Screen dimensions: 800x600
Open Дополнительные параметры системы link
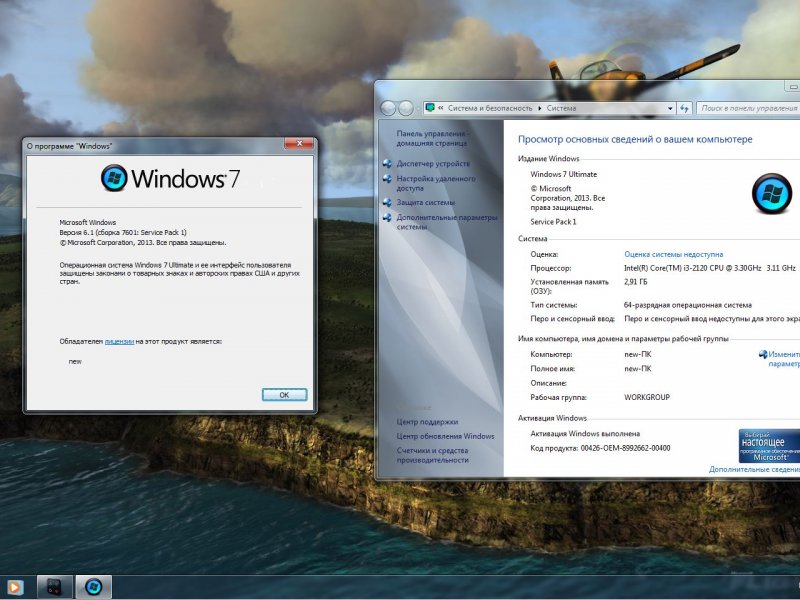[446, 222]
